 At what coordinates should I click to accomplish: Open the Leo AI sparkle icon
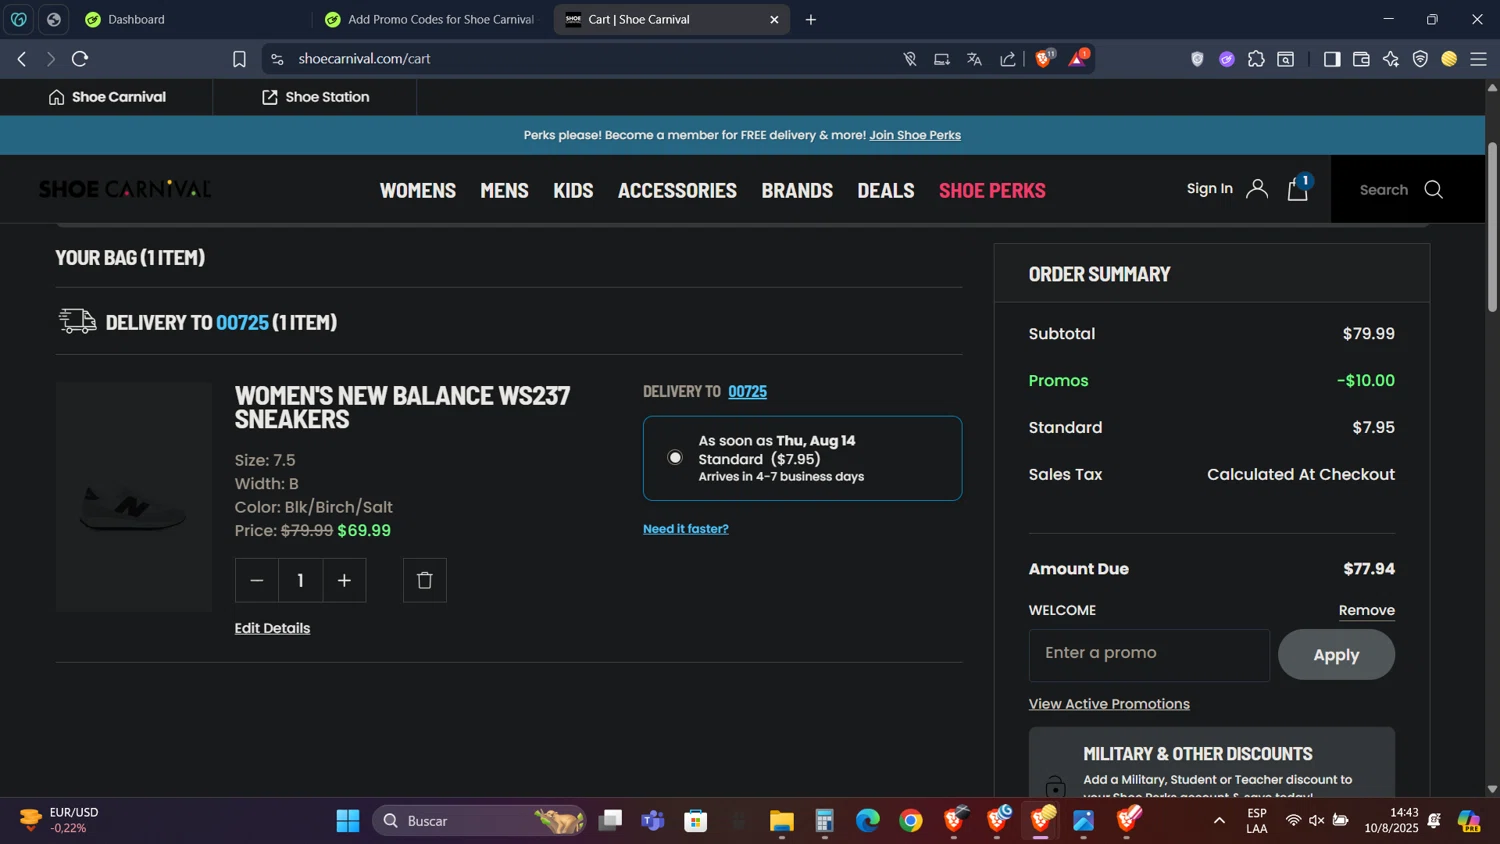[1390, 59]
